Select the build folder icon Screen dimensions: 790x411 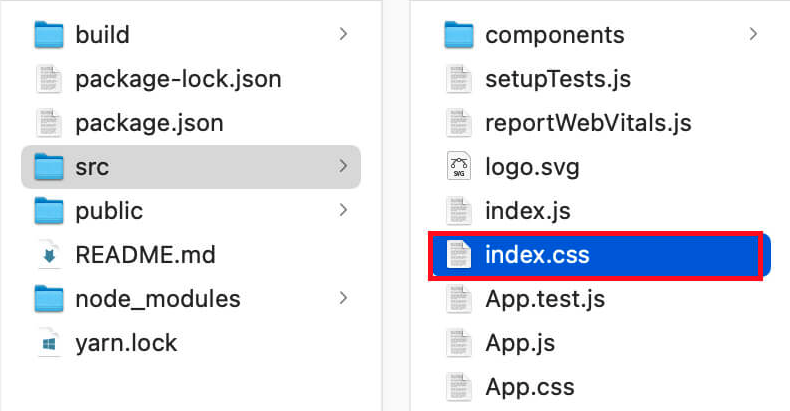click(x=49, y=35)
